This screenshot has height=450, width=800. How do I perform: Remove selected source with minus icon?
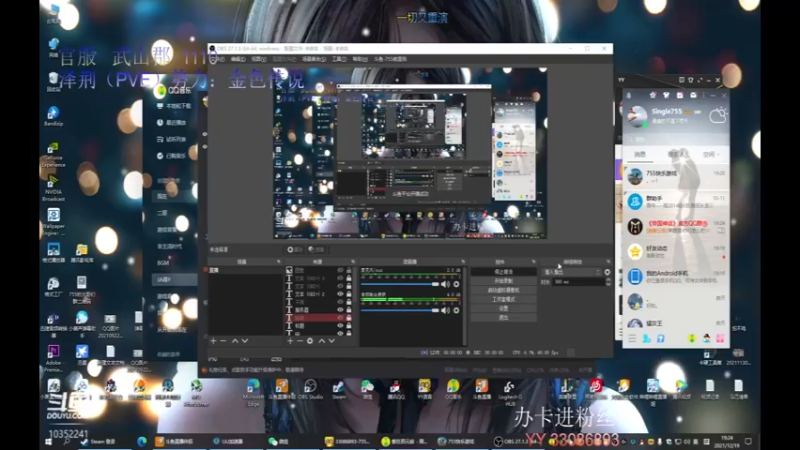299,341
